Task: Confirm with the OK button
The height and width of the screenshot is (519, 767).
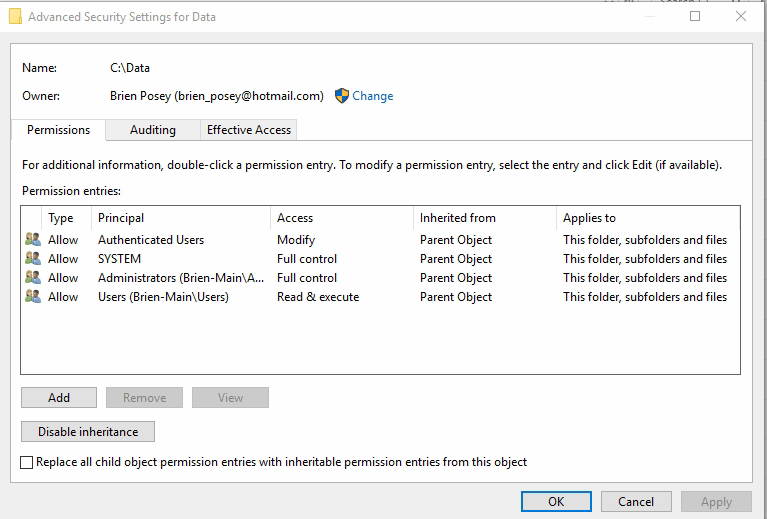Action: (556, 501)
